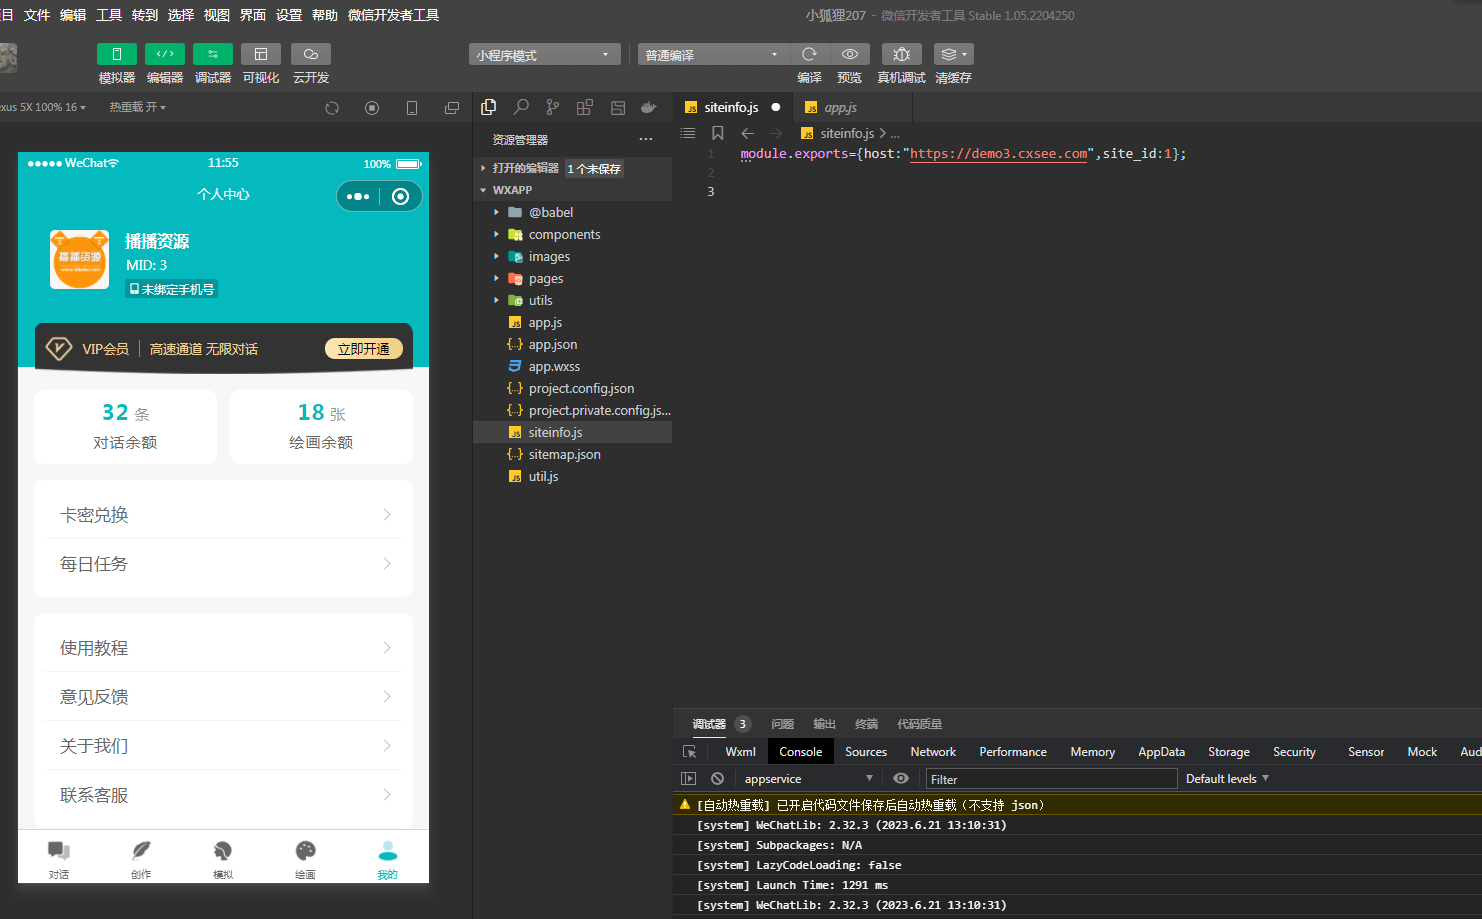Viewport: 1482px width, 919px height.
Task: Switch to the Sources devtools tab
Action: (x=866, y=752)
